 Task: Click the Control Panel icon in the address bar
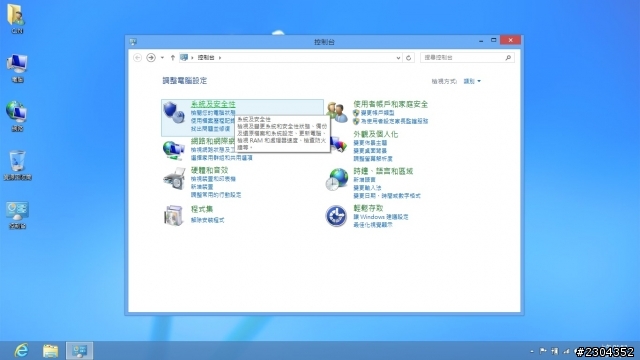184,58
